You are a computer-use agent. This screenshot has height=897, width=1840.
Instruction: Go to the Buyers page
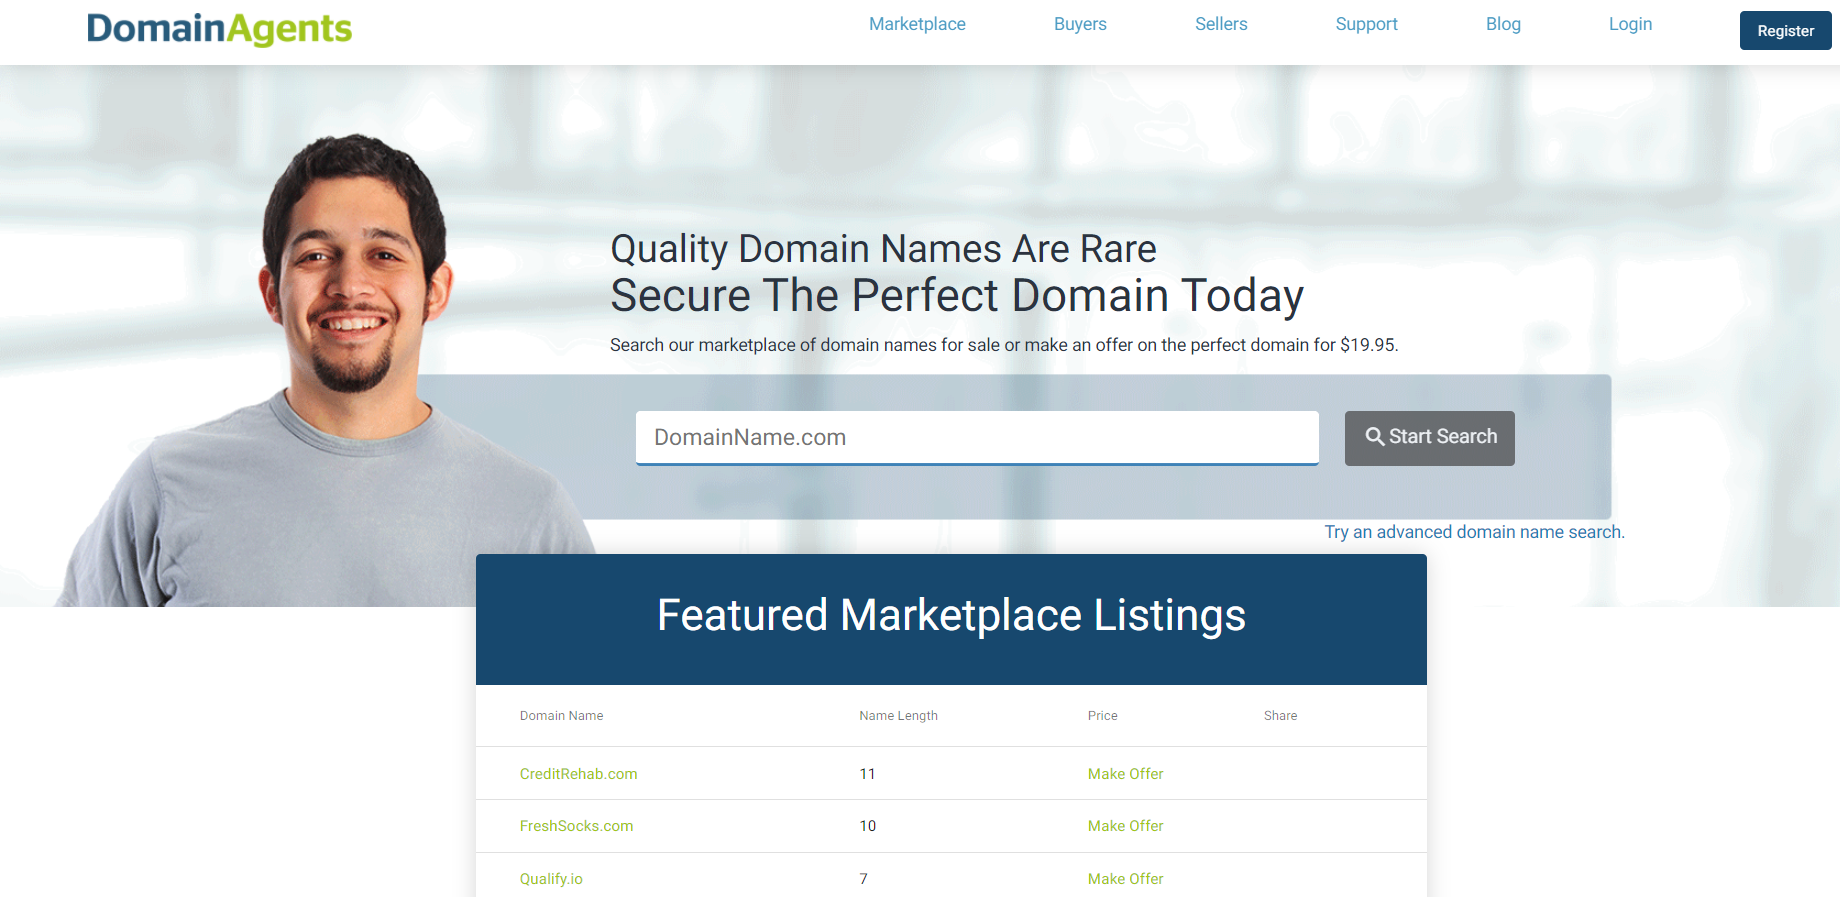1080,24
